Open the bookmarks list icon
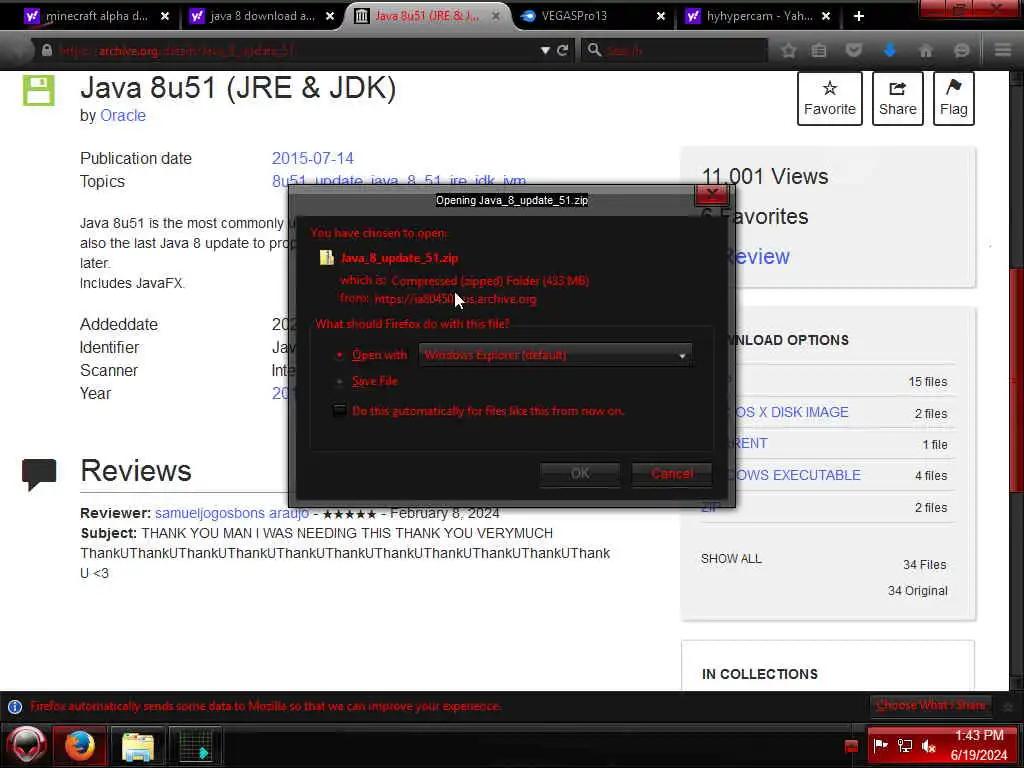The image size is (1024, 768). tap(818, 50)
